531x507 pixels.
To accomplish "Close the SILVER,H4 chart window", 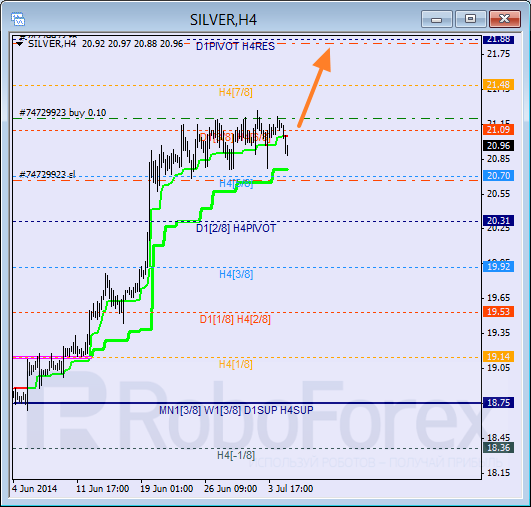I will 505,19.
